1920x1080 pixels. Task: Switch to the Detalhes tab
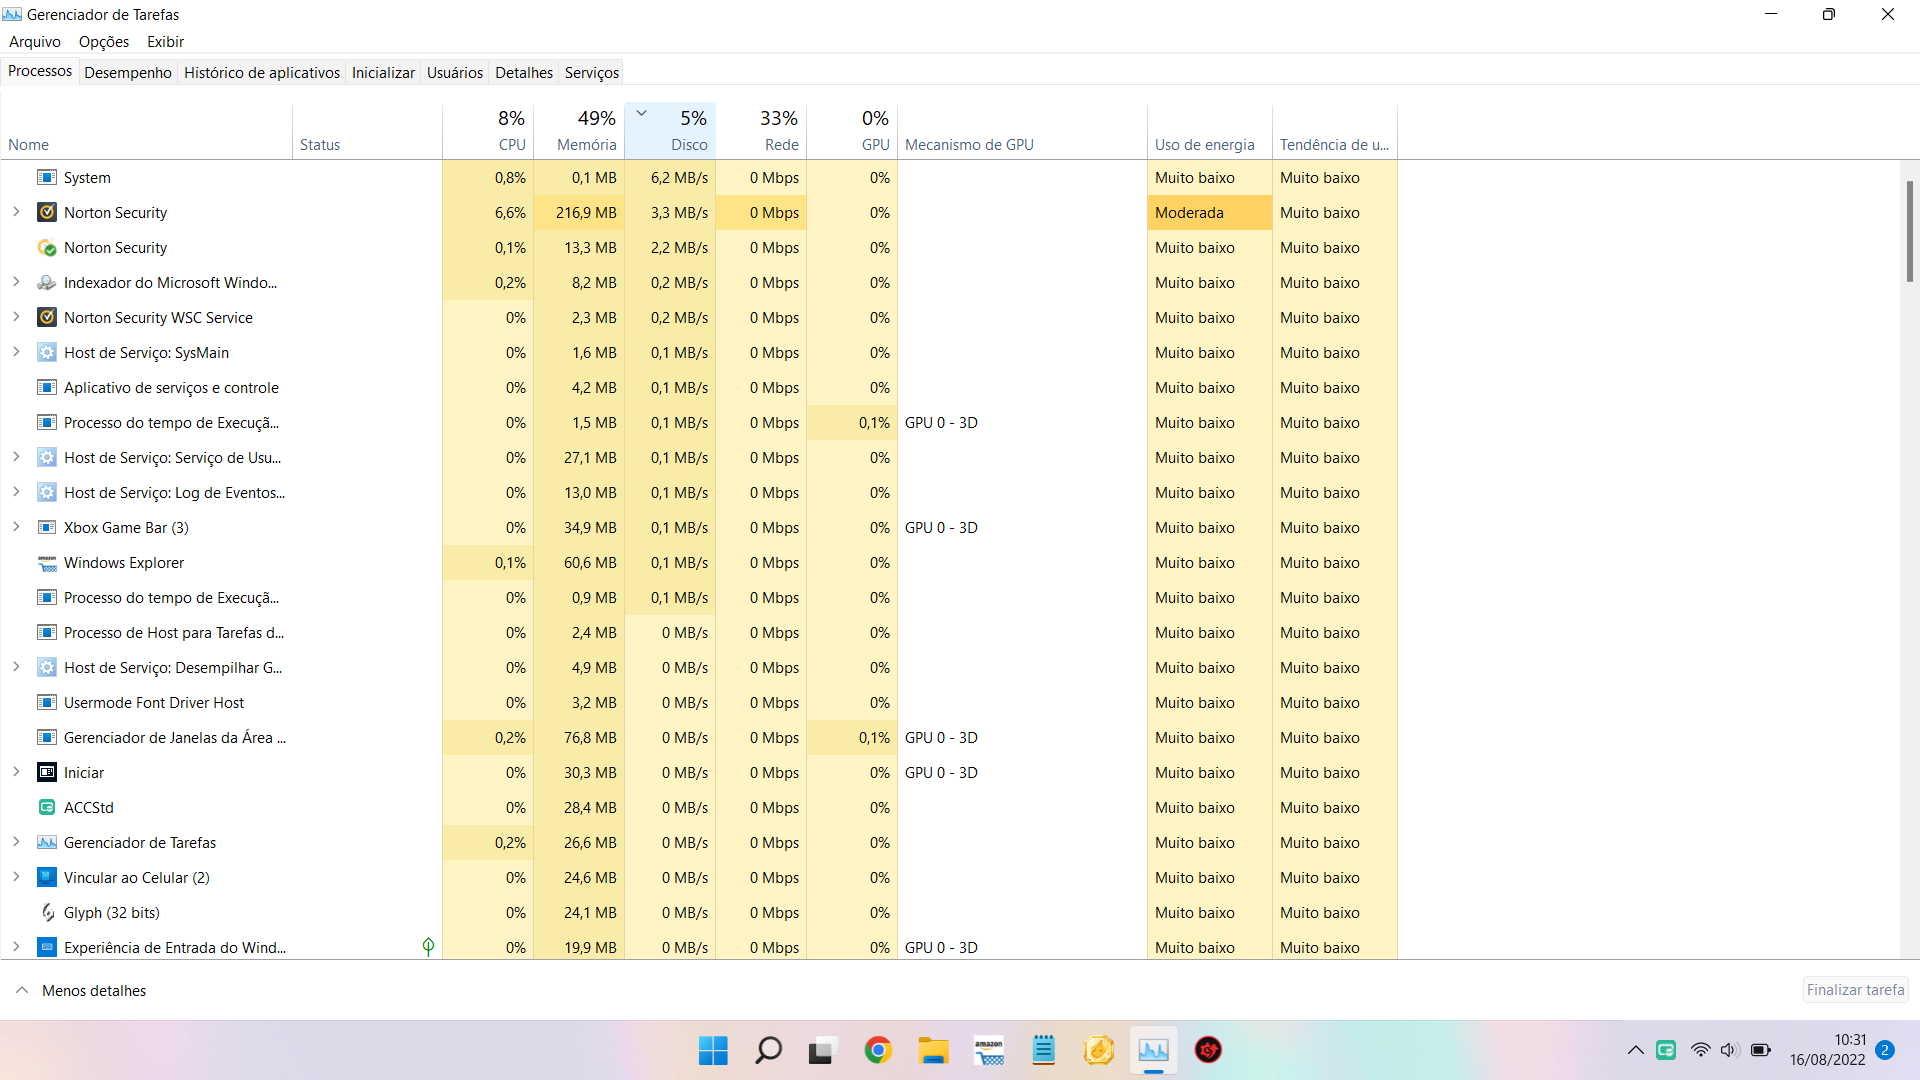(524, 72)
